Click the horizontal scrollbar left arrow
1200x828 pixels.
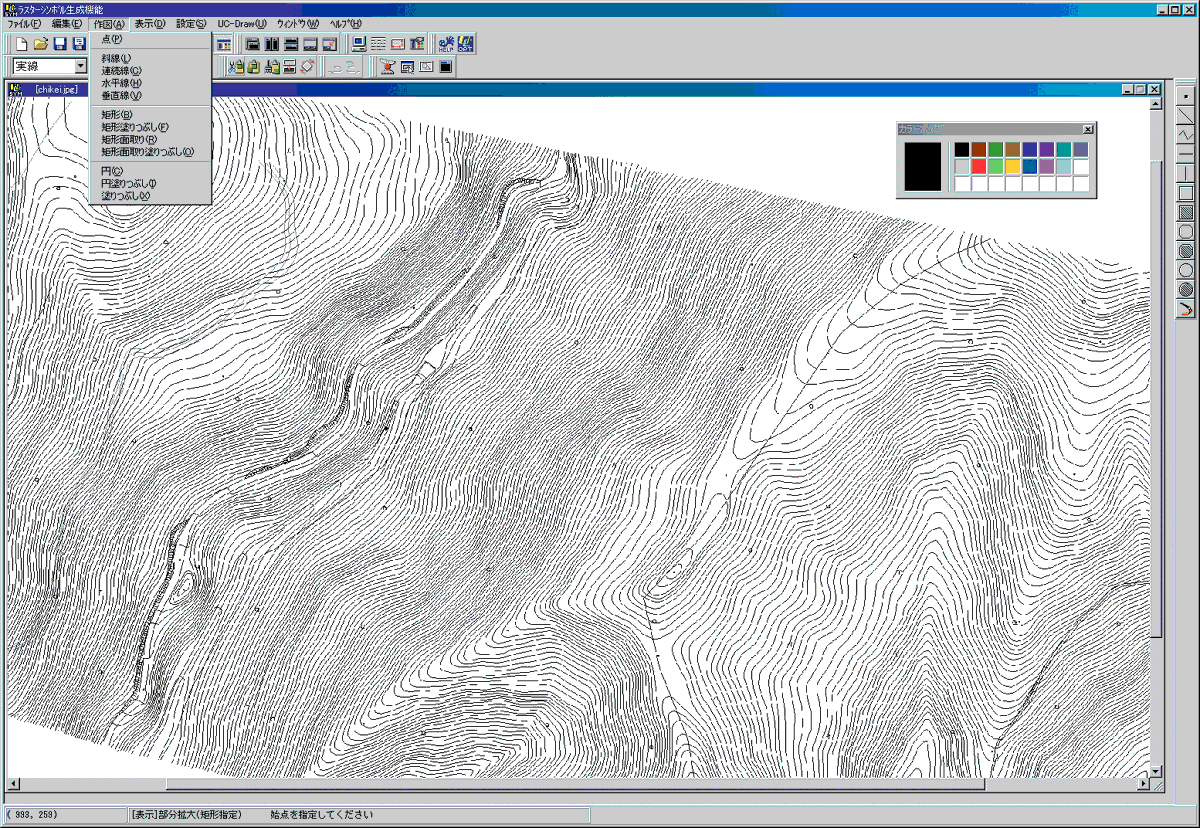[12, 784]
